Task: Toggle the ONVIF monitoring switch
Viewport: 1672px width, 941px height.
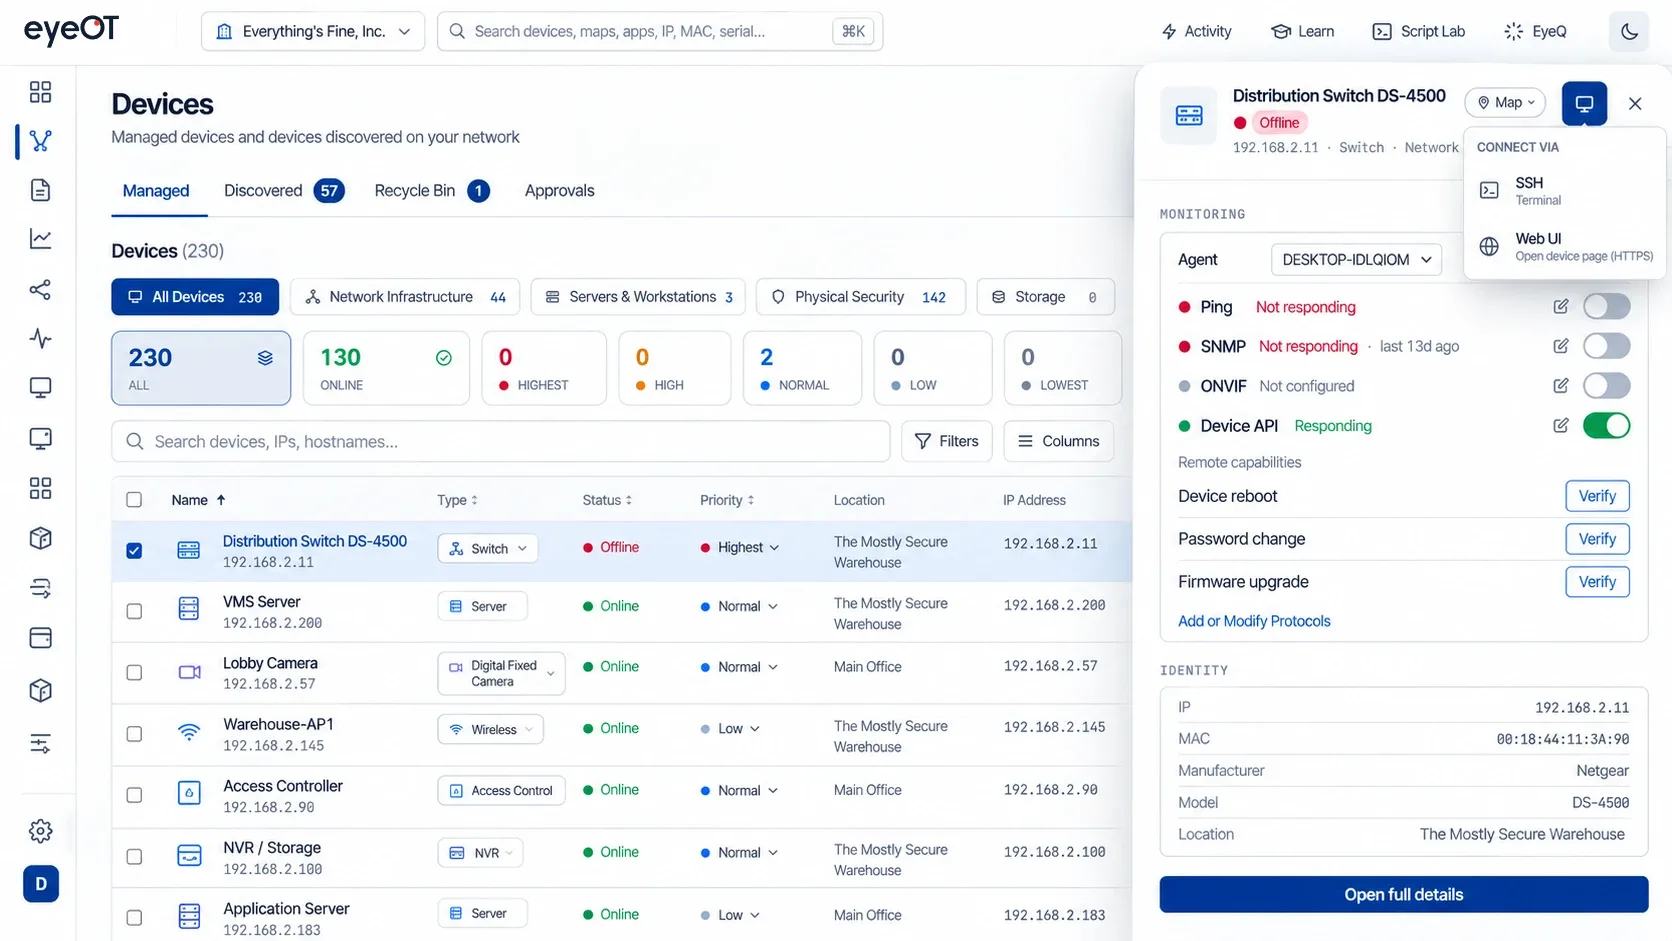Action: click(1607, 385)
